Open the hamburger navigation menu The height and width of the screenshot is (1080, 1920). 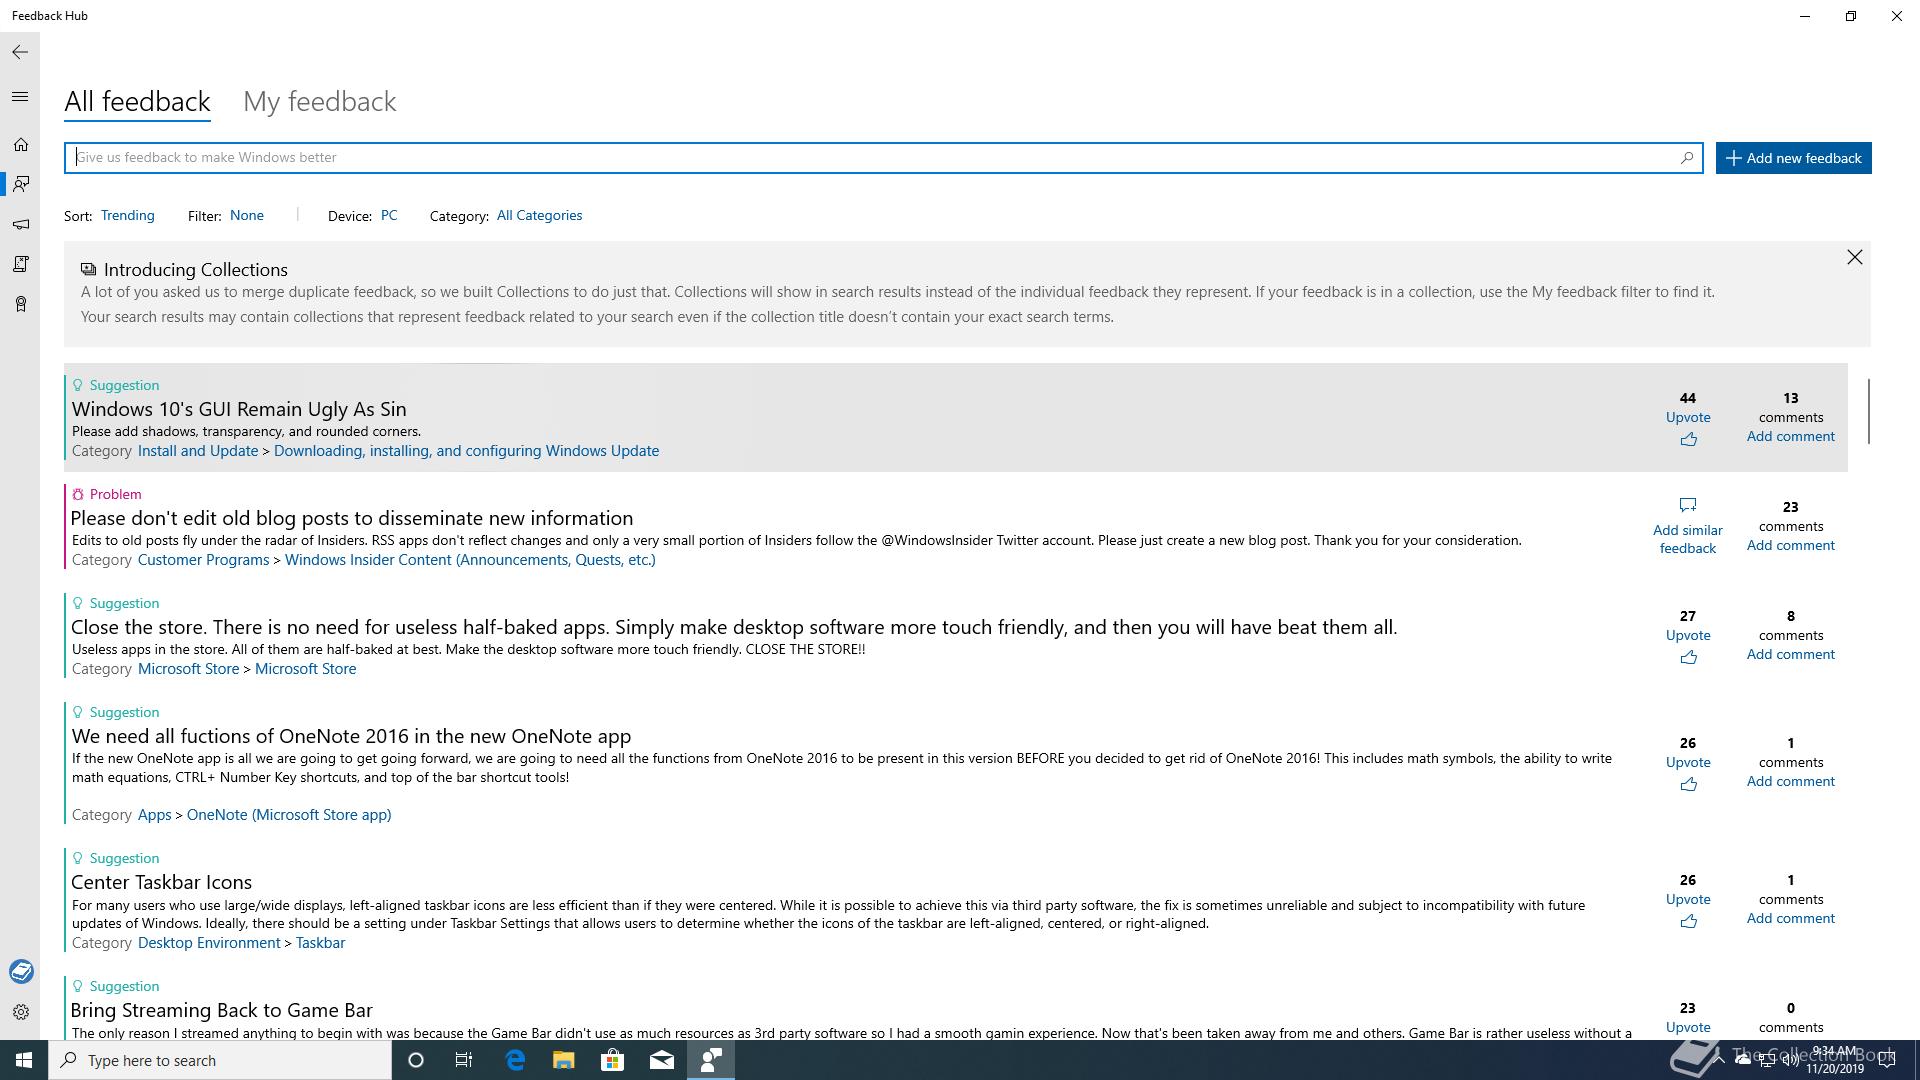(20, 97)
